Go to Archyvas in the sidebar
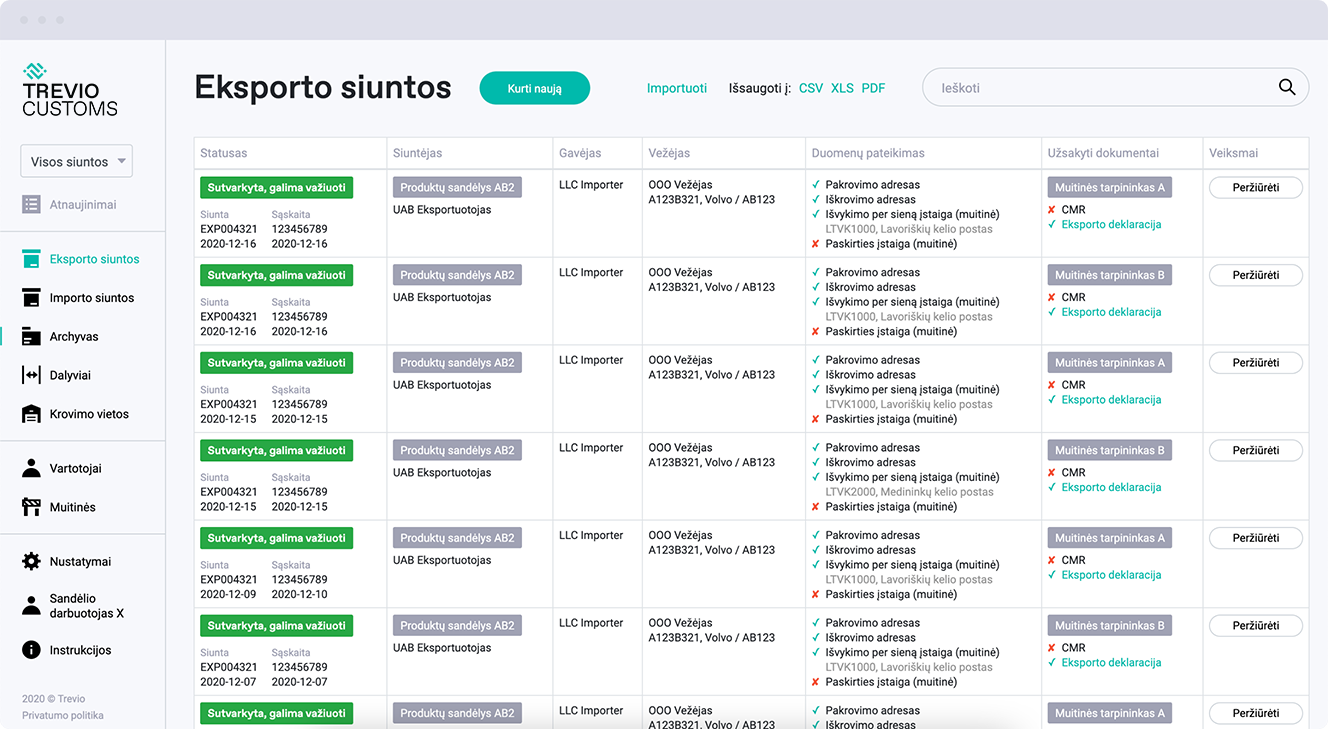The image size is (1328, 729). click(74, 337)
